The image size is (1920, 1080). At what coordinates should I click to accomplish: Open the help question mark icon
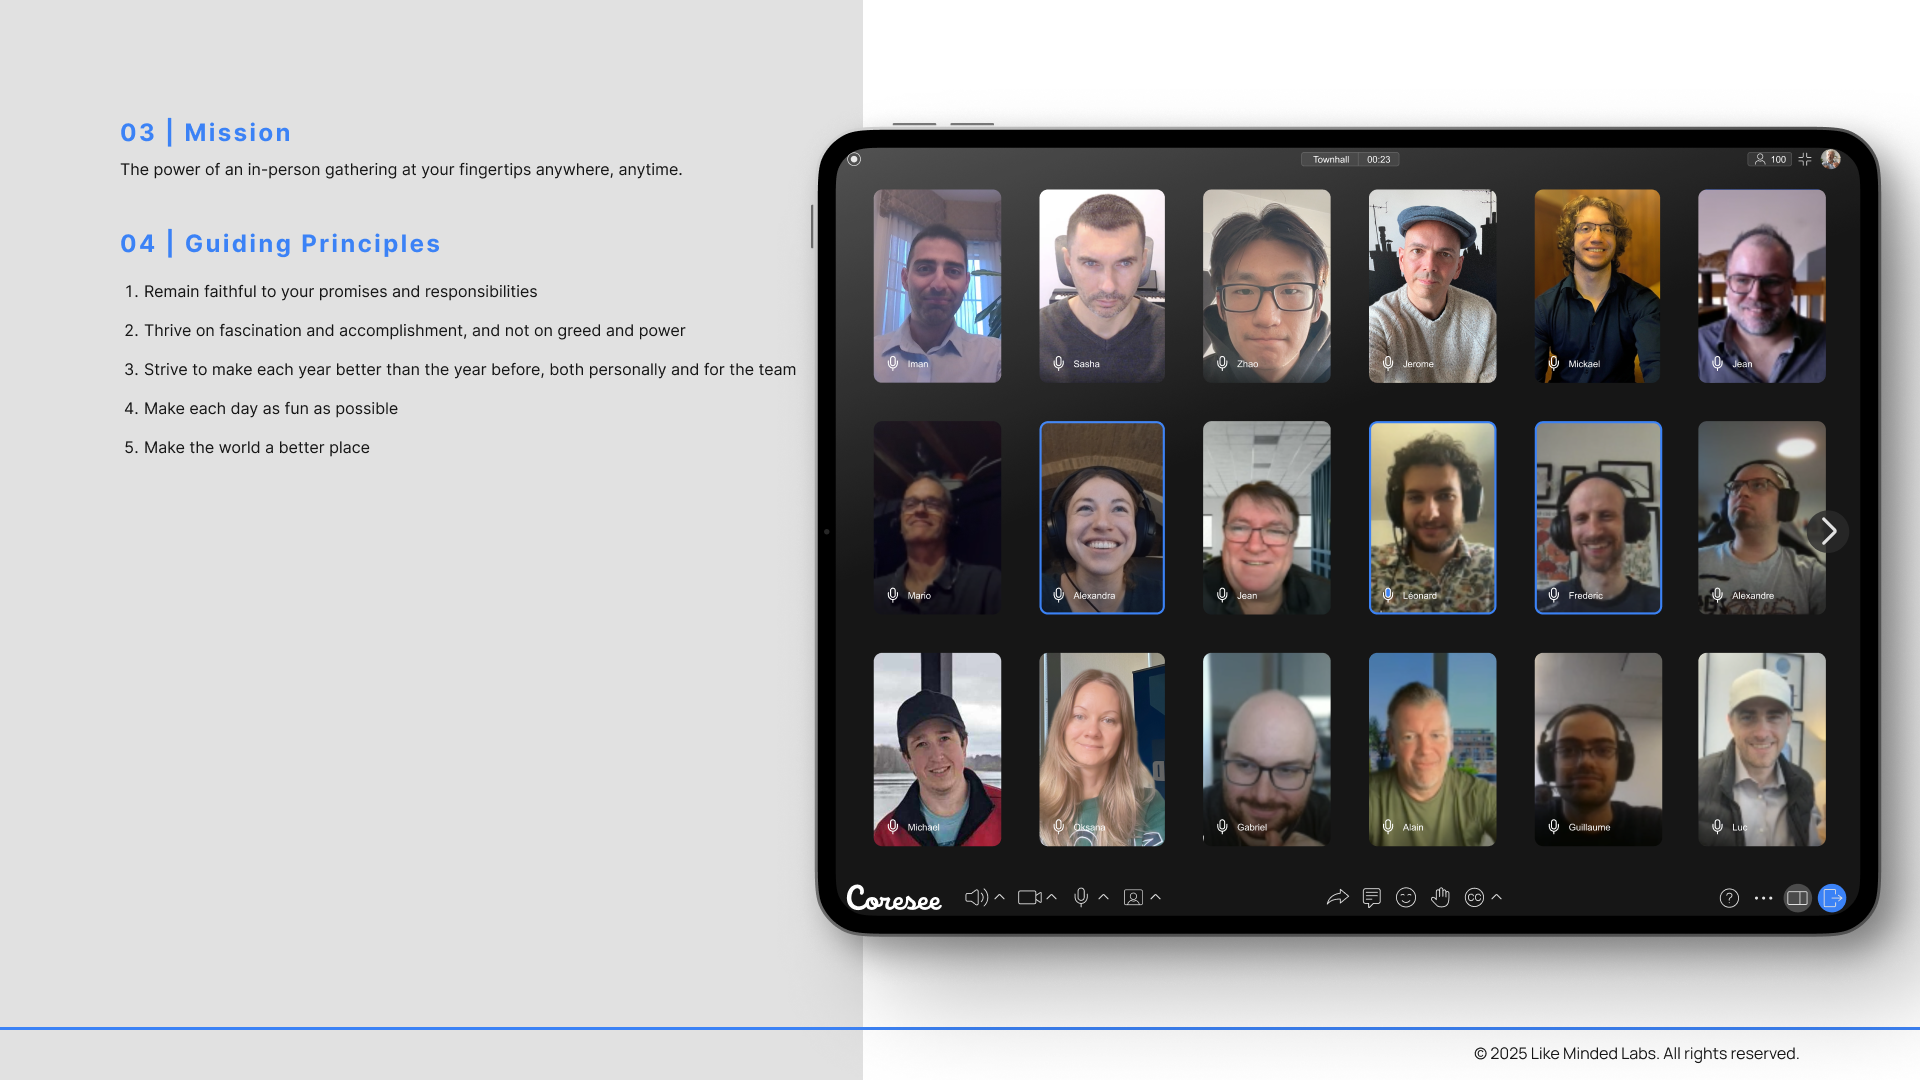tap(1729, 898)
